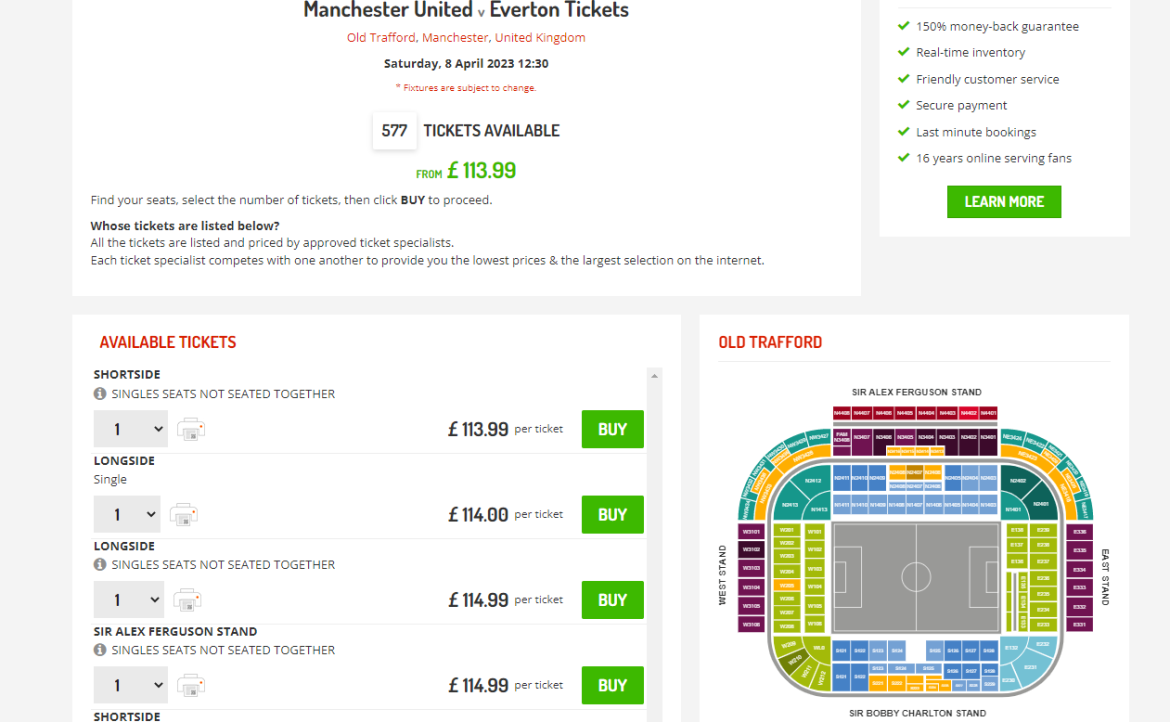Click the info icon on Sir Alex Ferguson Stand note
This screenshot has height=722, width=1170.
[x=99, y=650]
